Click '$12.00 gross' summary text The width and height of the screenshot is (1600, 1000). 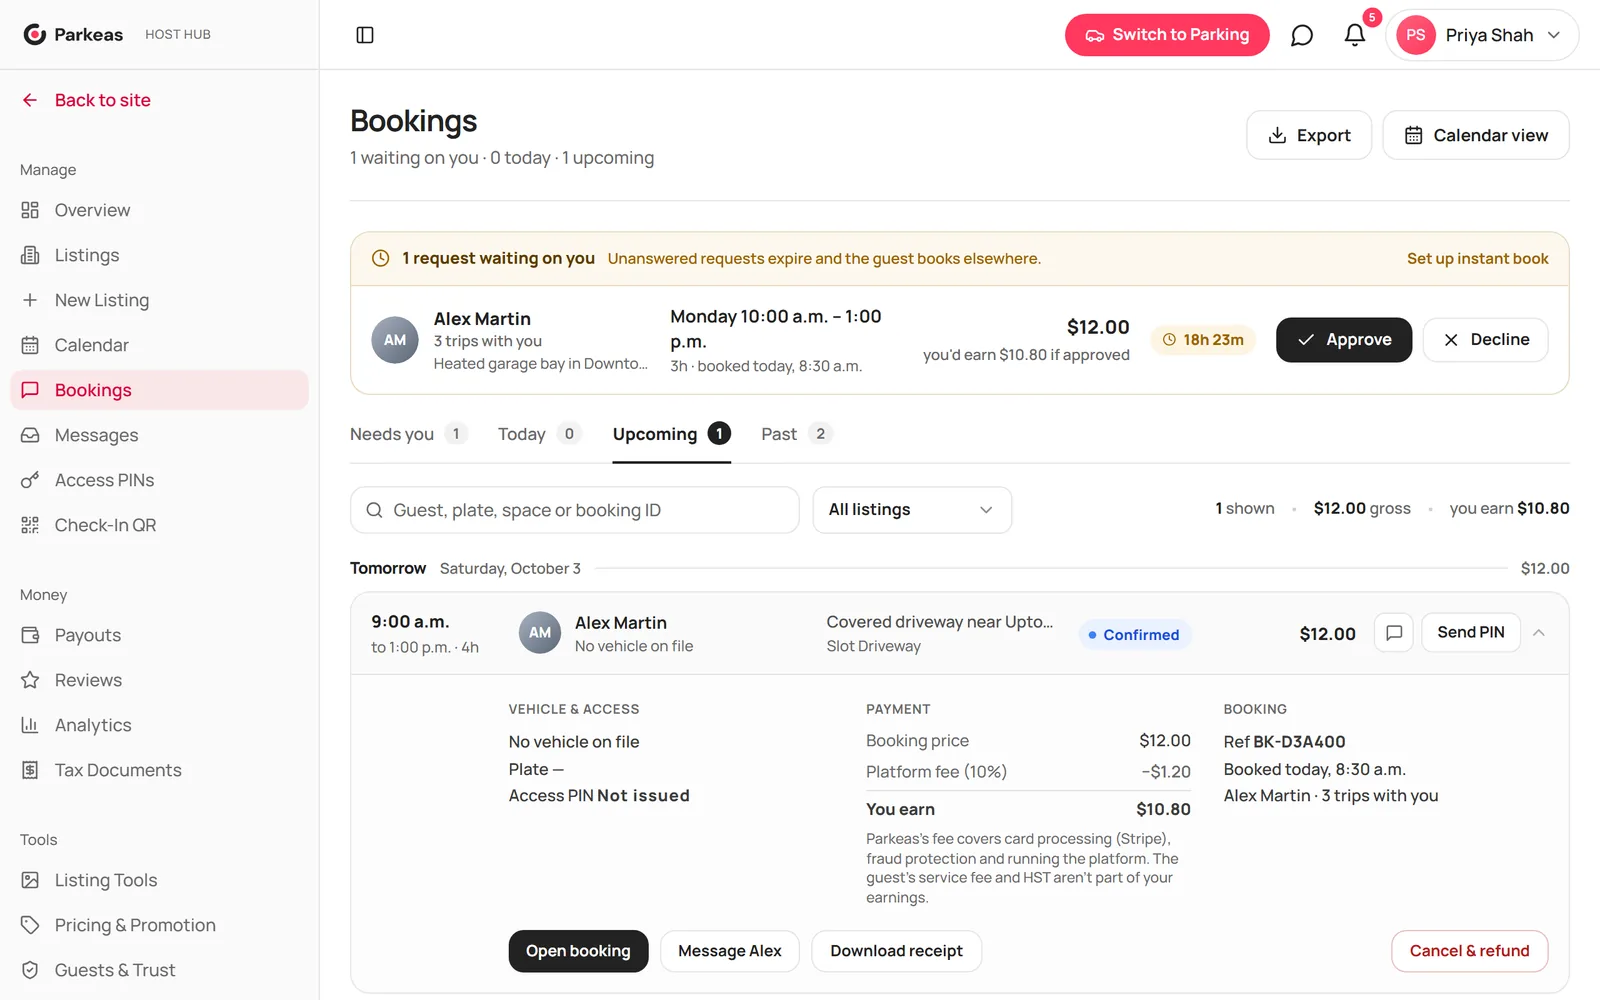click(1362, 509)
